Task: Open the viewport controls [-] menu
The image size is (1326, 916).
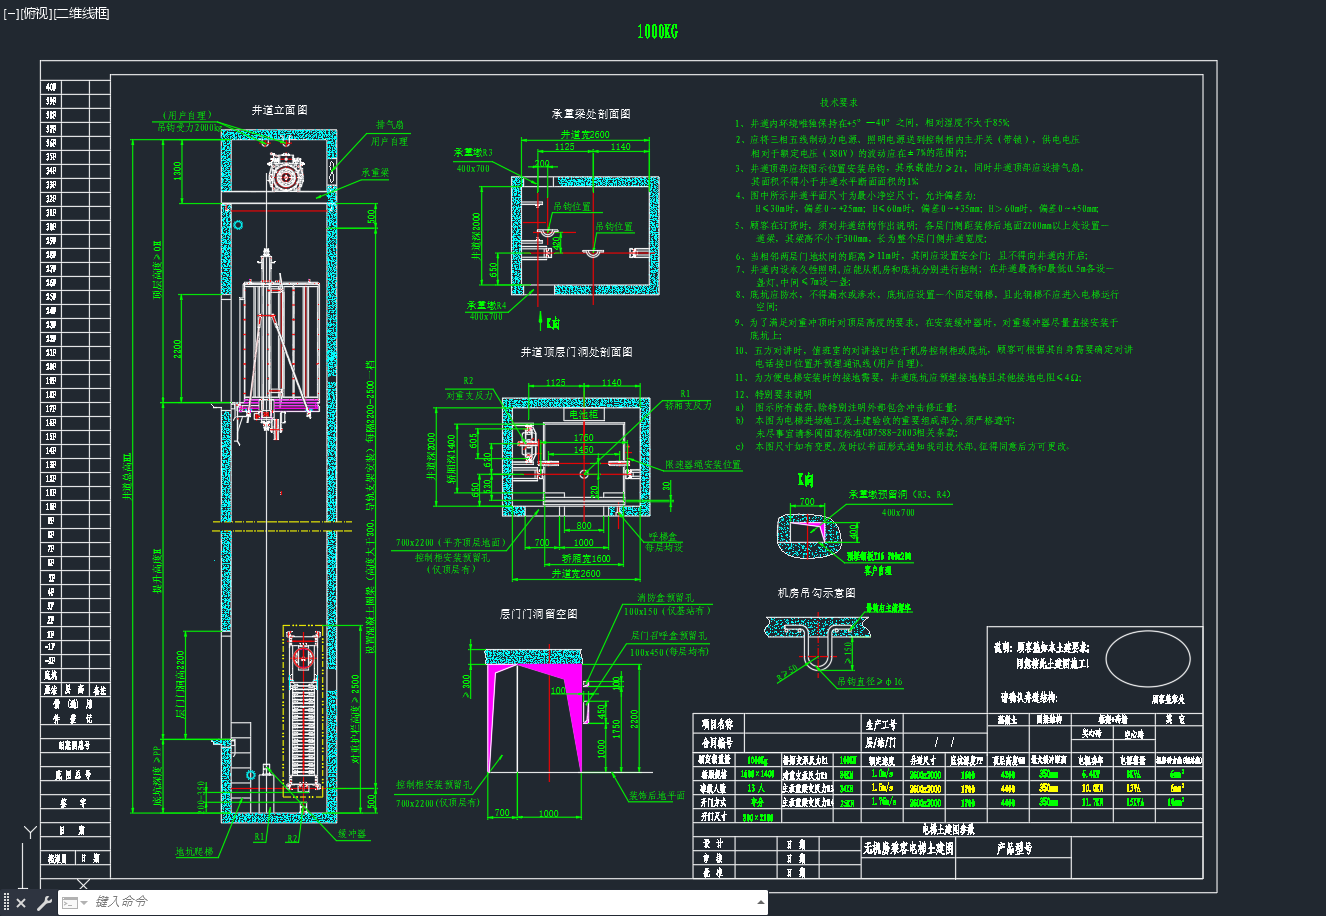Action: [11, 14]
